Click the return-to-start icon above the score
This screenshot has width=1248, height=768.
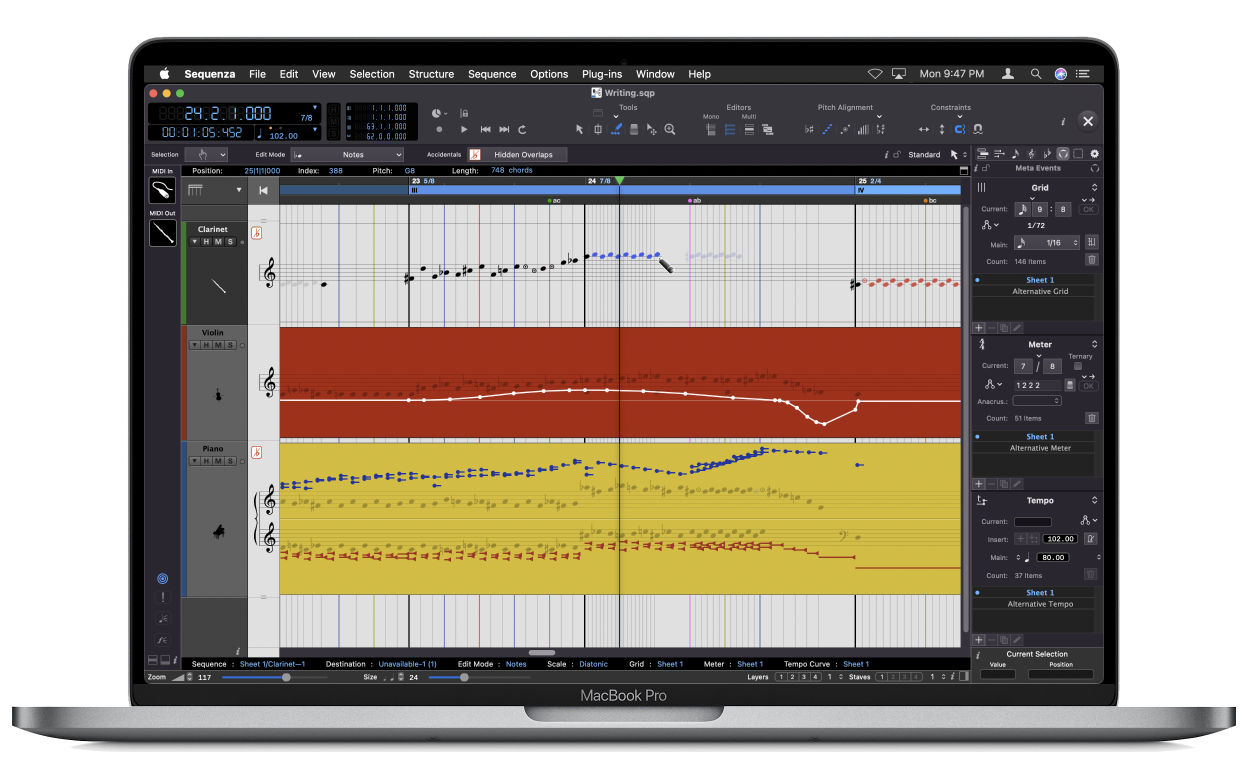(x=263, y=190)
